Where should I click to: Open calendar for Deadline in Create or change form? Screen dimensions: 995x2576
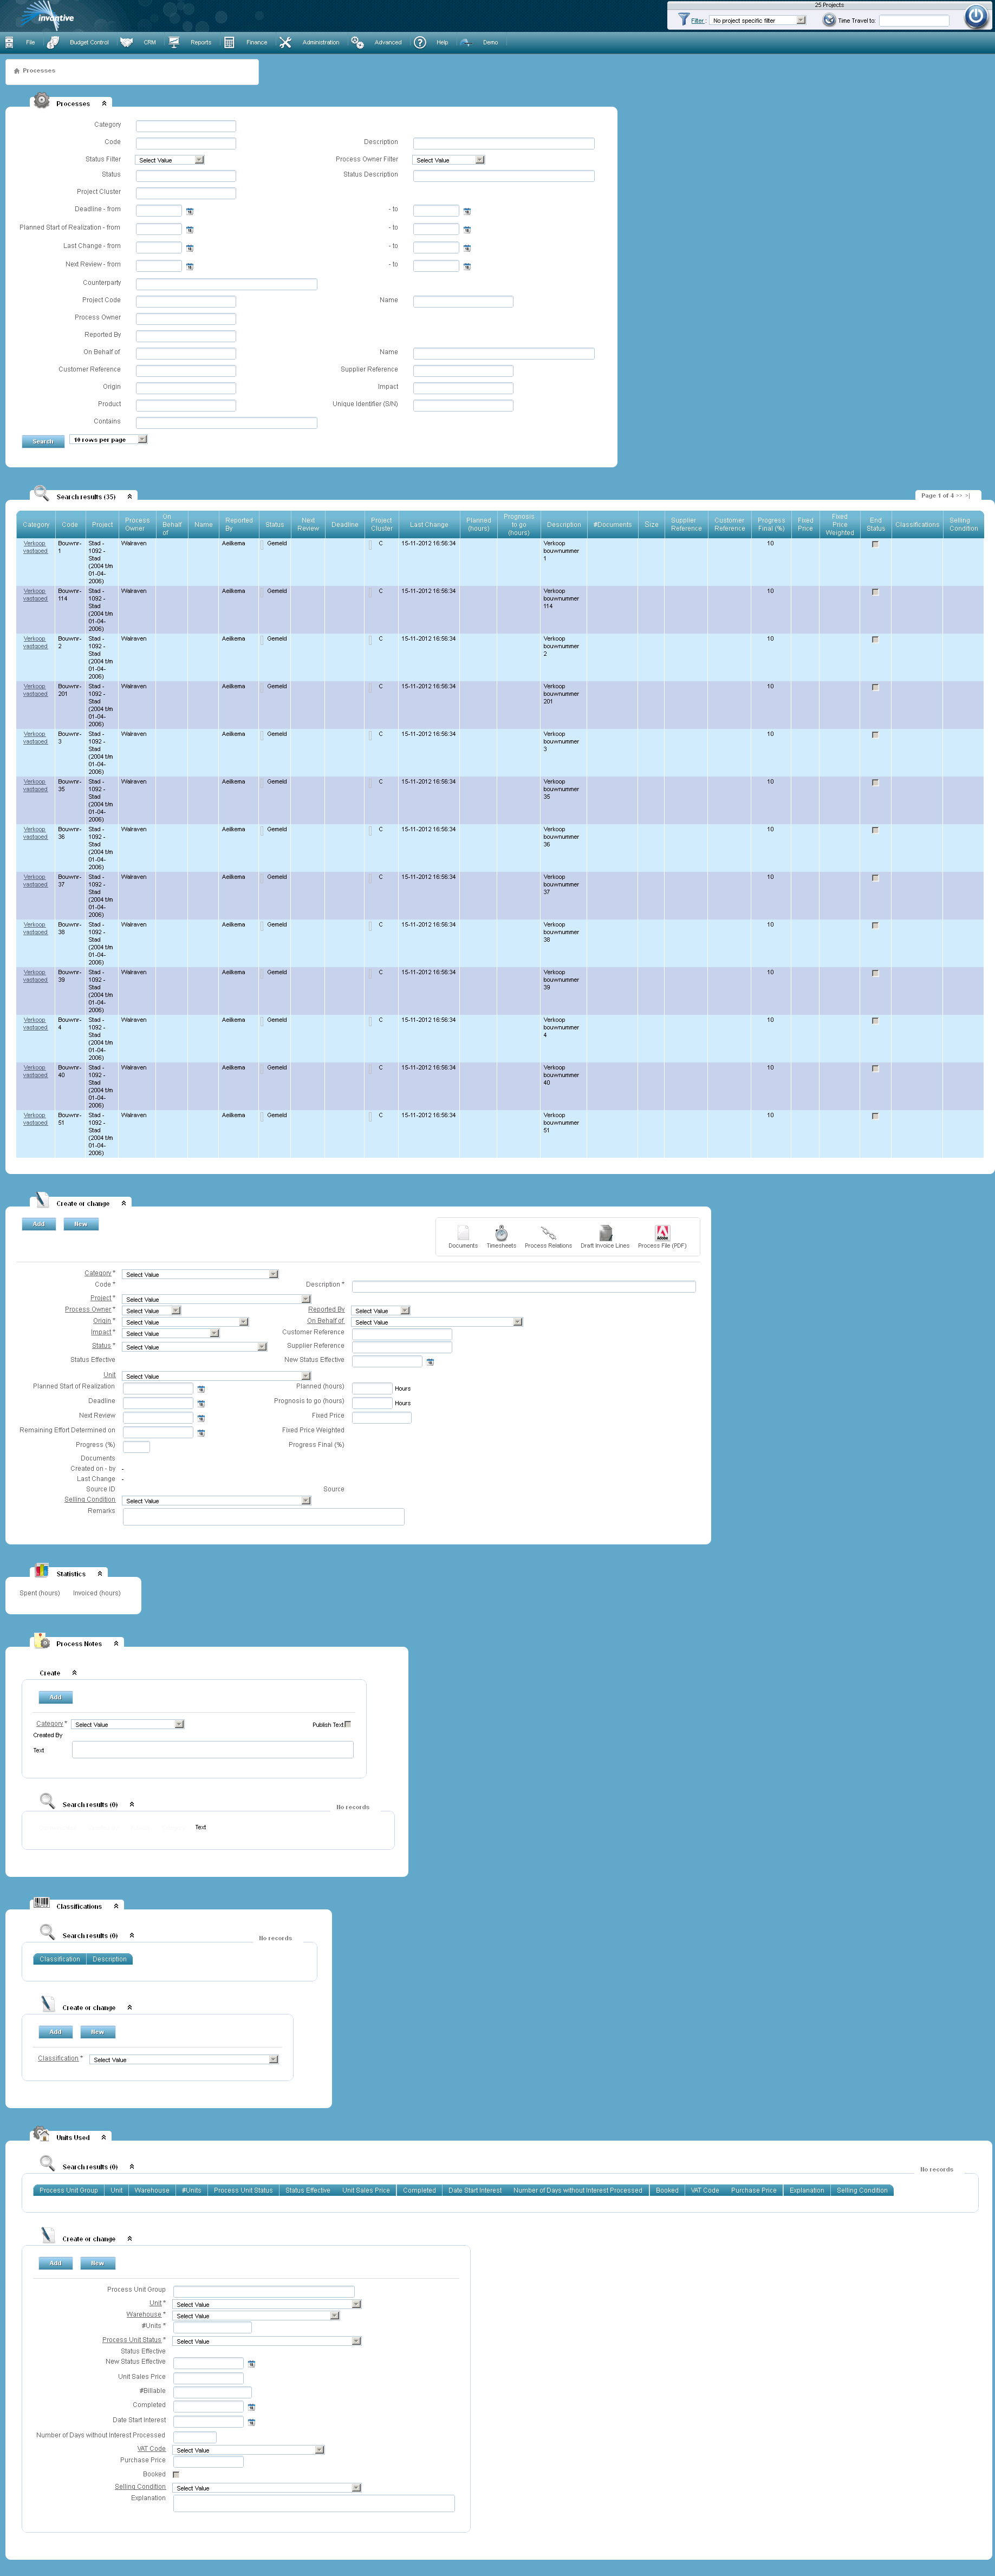[x=201, y=1404]
